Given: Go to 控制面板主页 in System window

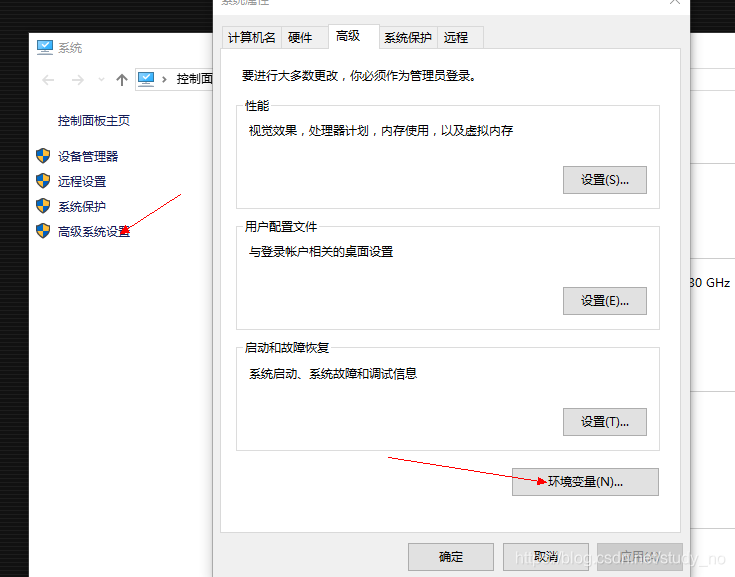Looking at the screenshot, I should (94, 120).
